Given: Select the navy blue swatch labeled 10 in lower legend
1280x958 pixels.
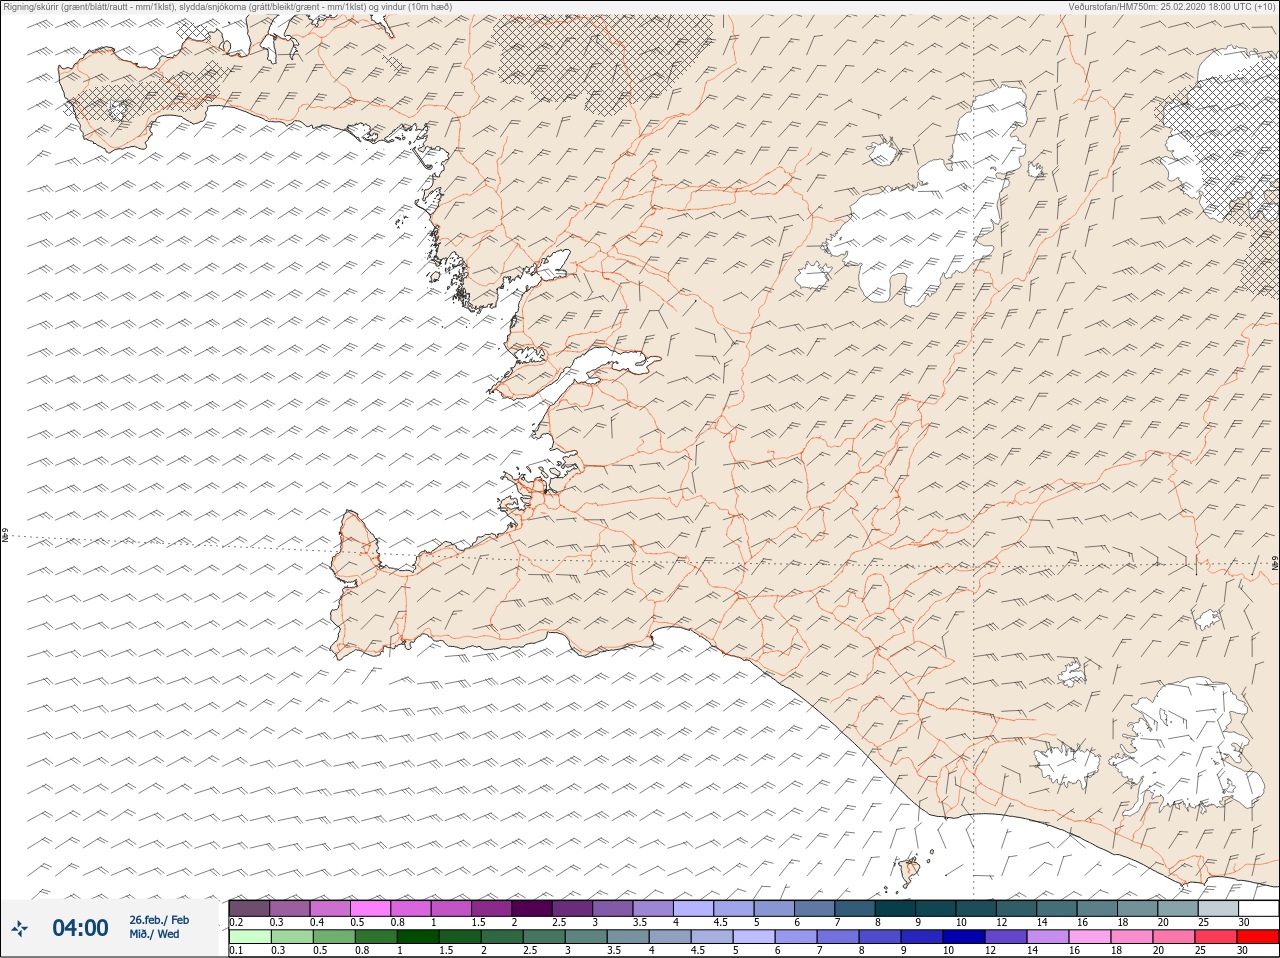Looking at the screenshot, I should (x=962, y=937).
